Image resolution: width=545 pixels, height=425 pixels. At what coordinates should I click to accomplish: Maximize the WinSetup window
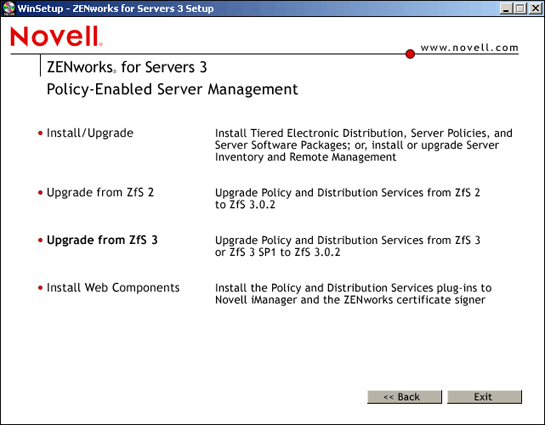tap(520, 8)
